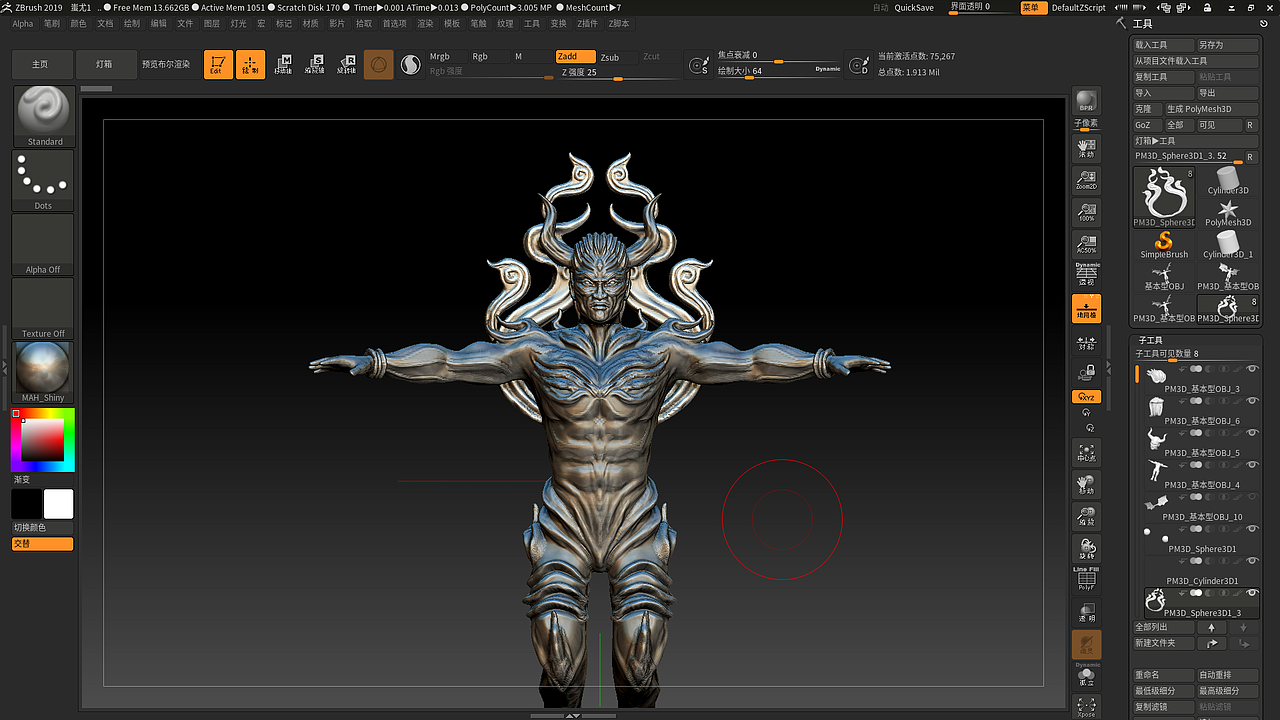The height and width of the screenshot is (720, 1280).
Task: Click the Zoom2D icon
Action: [x=1086, y=181]
